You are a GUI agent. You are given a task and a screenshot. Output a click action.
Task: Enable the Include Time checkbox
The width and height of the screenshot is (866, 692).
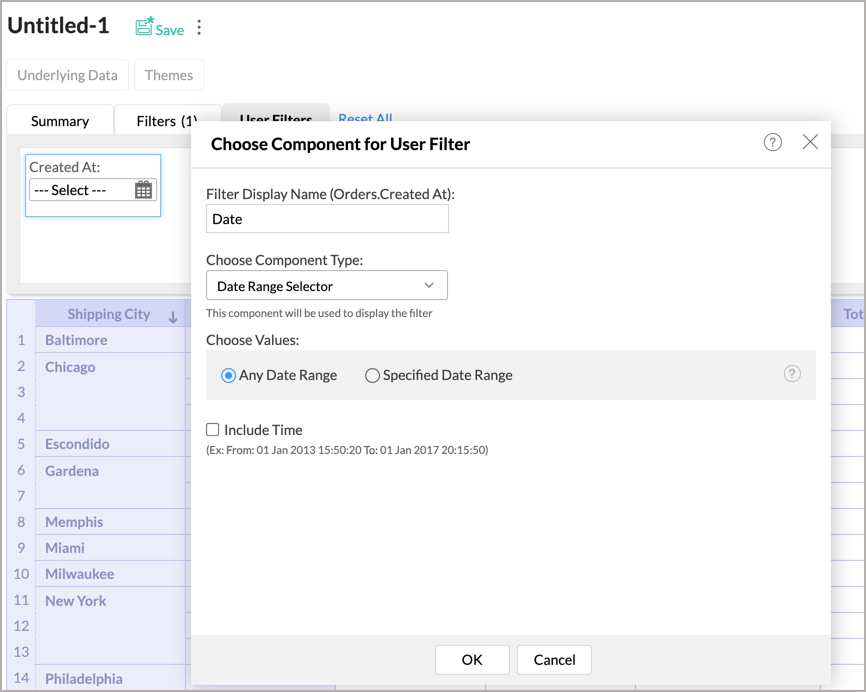tap(213, 430)
